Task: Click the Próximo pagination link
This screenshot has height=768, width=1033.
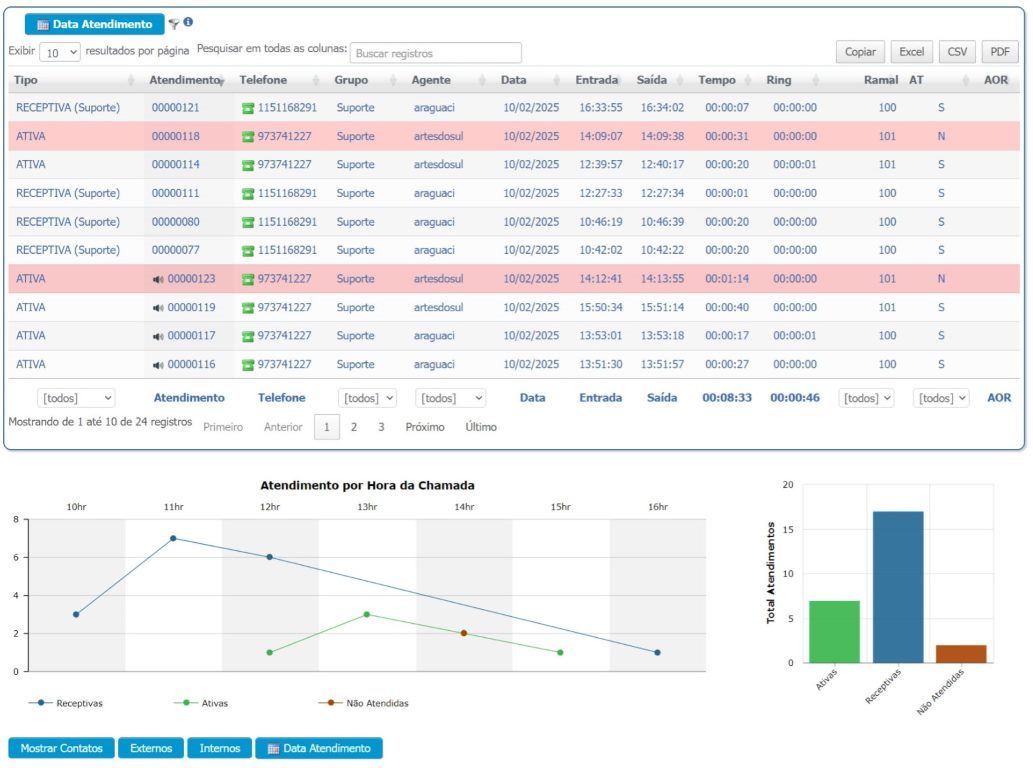Action: [x=424, y=427]
